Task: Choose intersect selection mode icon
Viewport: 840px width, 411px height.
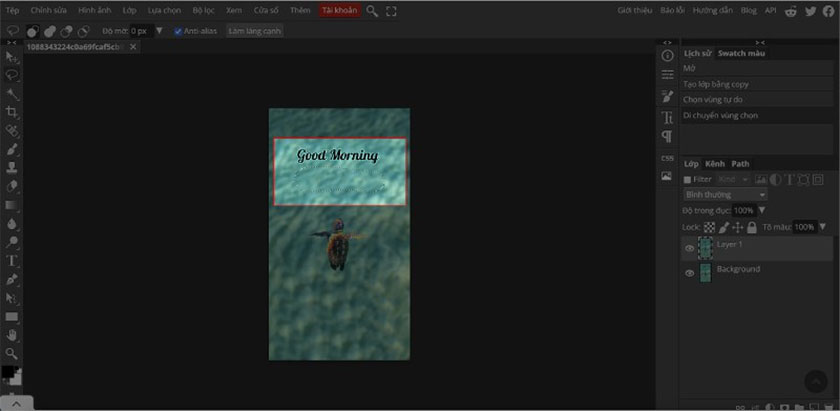Action: coord(83,32)
